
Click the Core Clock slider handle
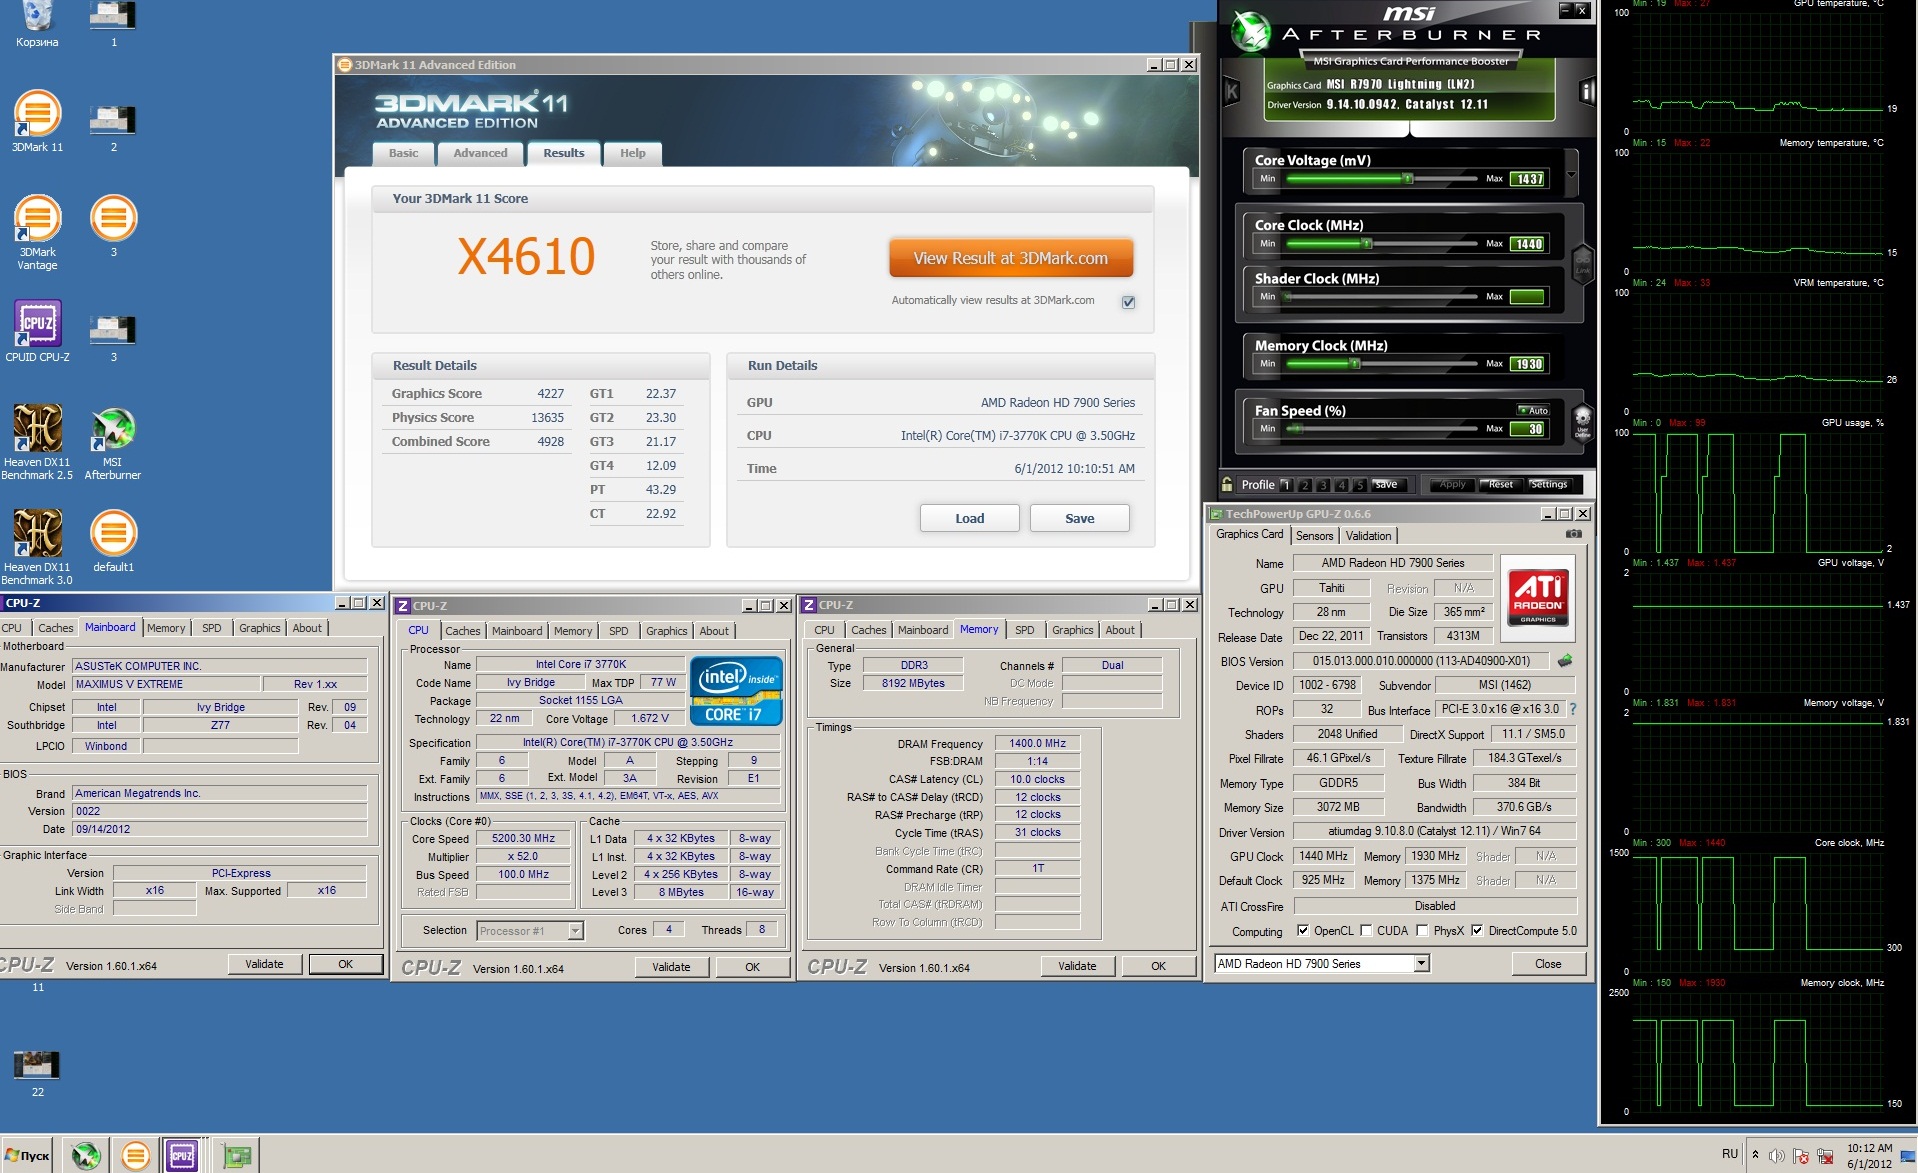point(1367,244)
